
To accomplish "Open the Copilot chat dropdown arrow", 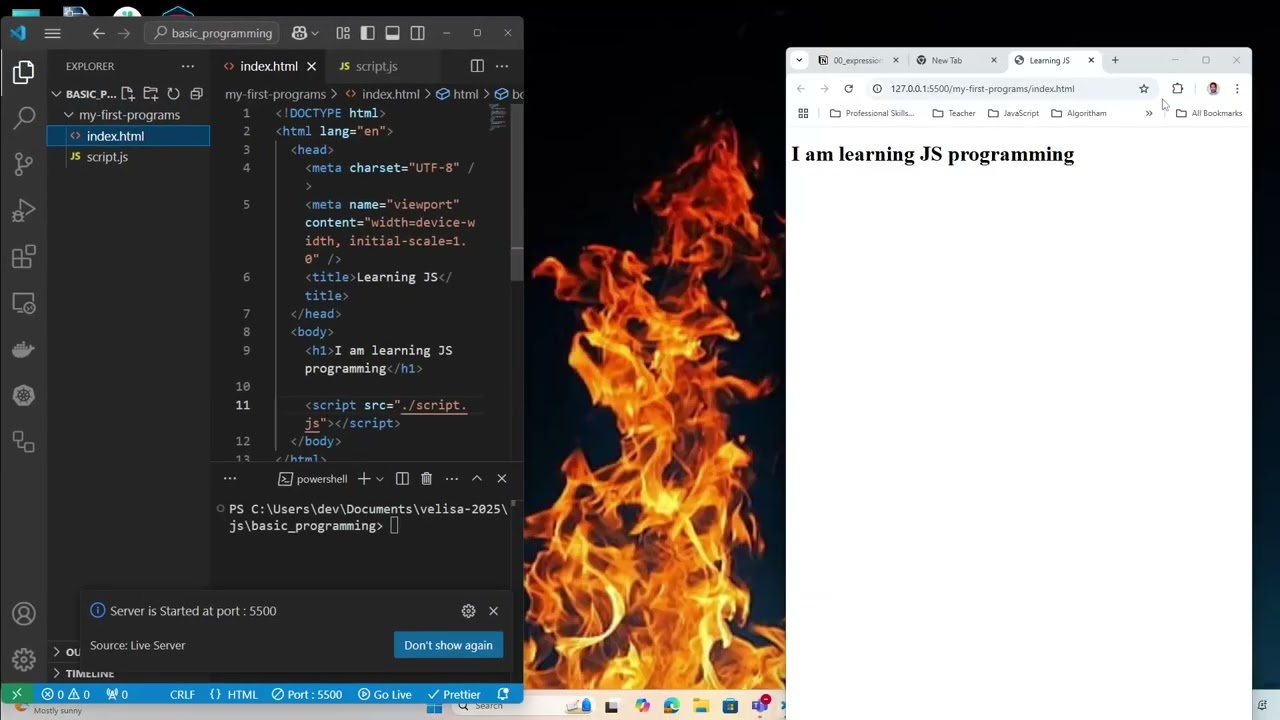I will coord(315,33).
